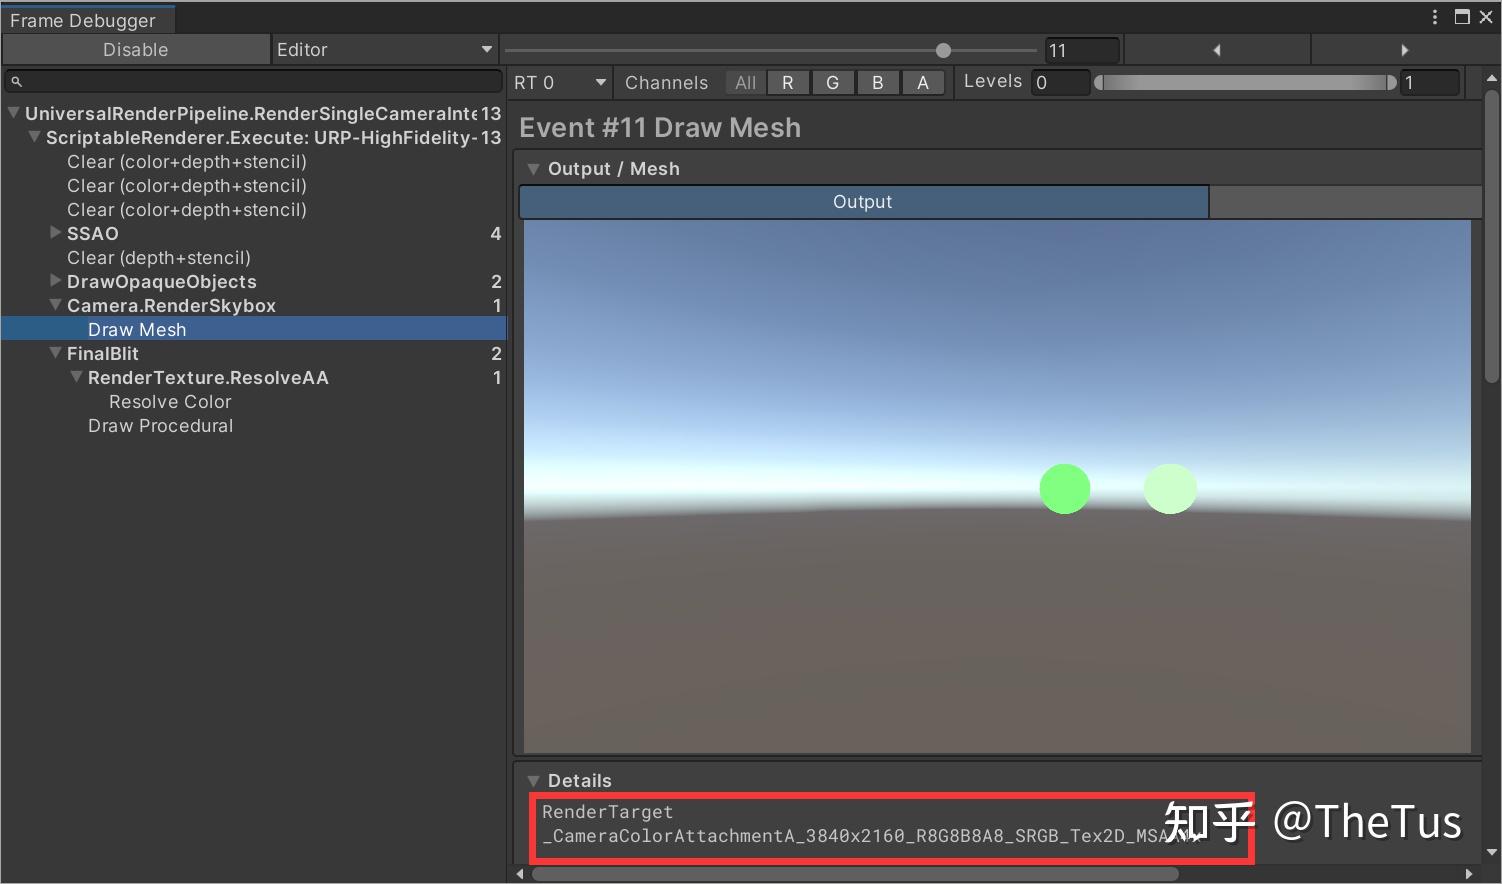Viewport: 1502px width, 884px height.
Task: Toggle the All channels button
Action: point(744,82)
